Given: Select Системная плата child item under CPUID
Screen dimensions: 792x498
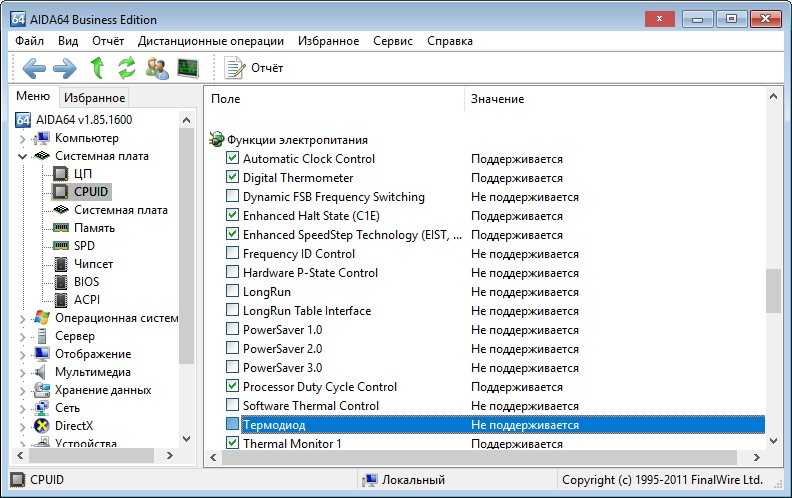Looking at the screenshot, I should (121, 210).
